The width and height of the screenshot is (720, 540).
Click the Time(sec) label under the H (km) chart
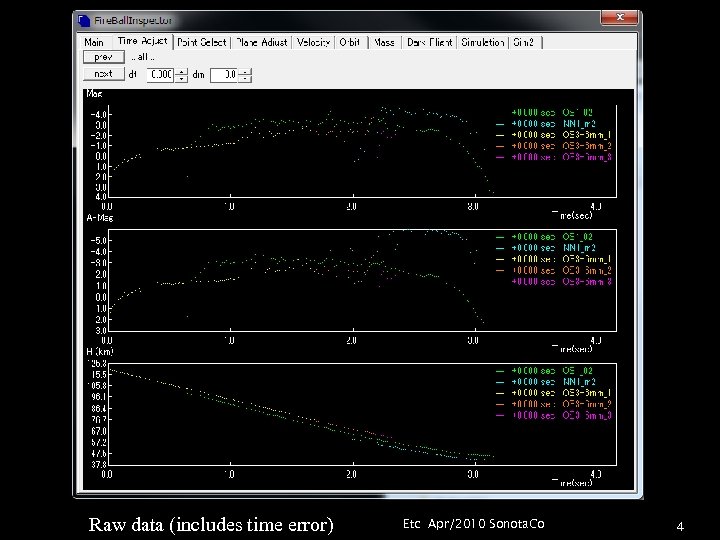point(572,482)
